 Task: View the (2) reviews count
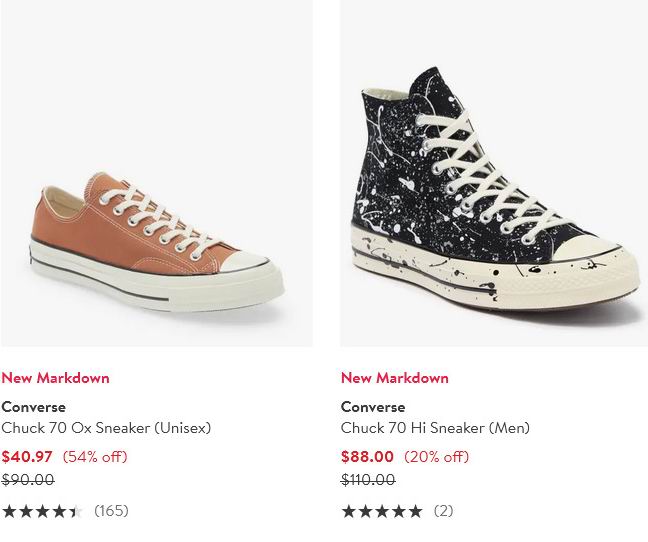coord(443,511)
